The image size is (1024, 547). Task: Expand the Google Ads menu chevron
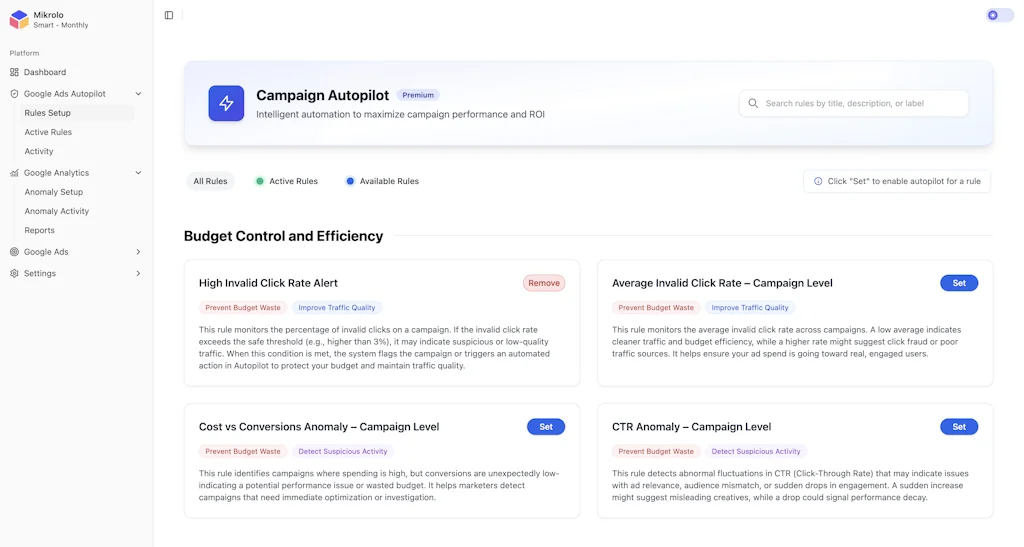click(138, 252)
